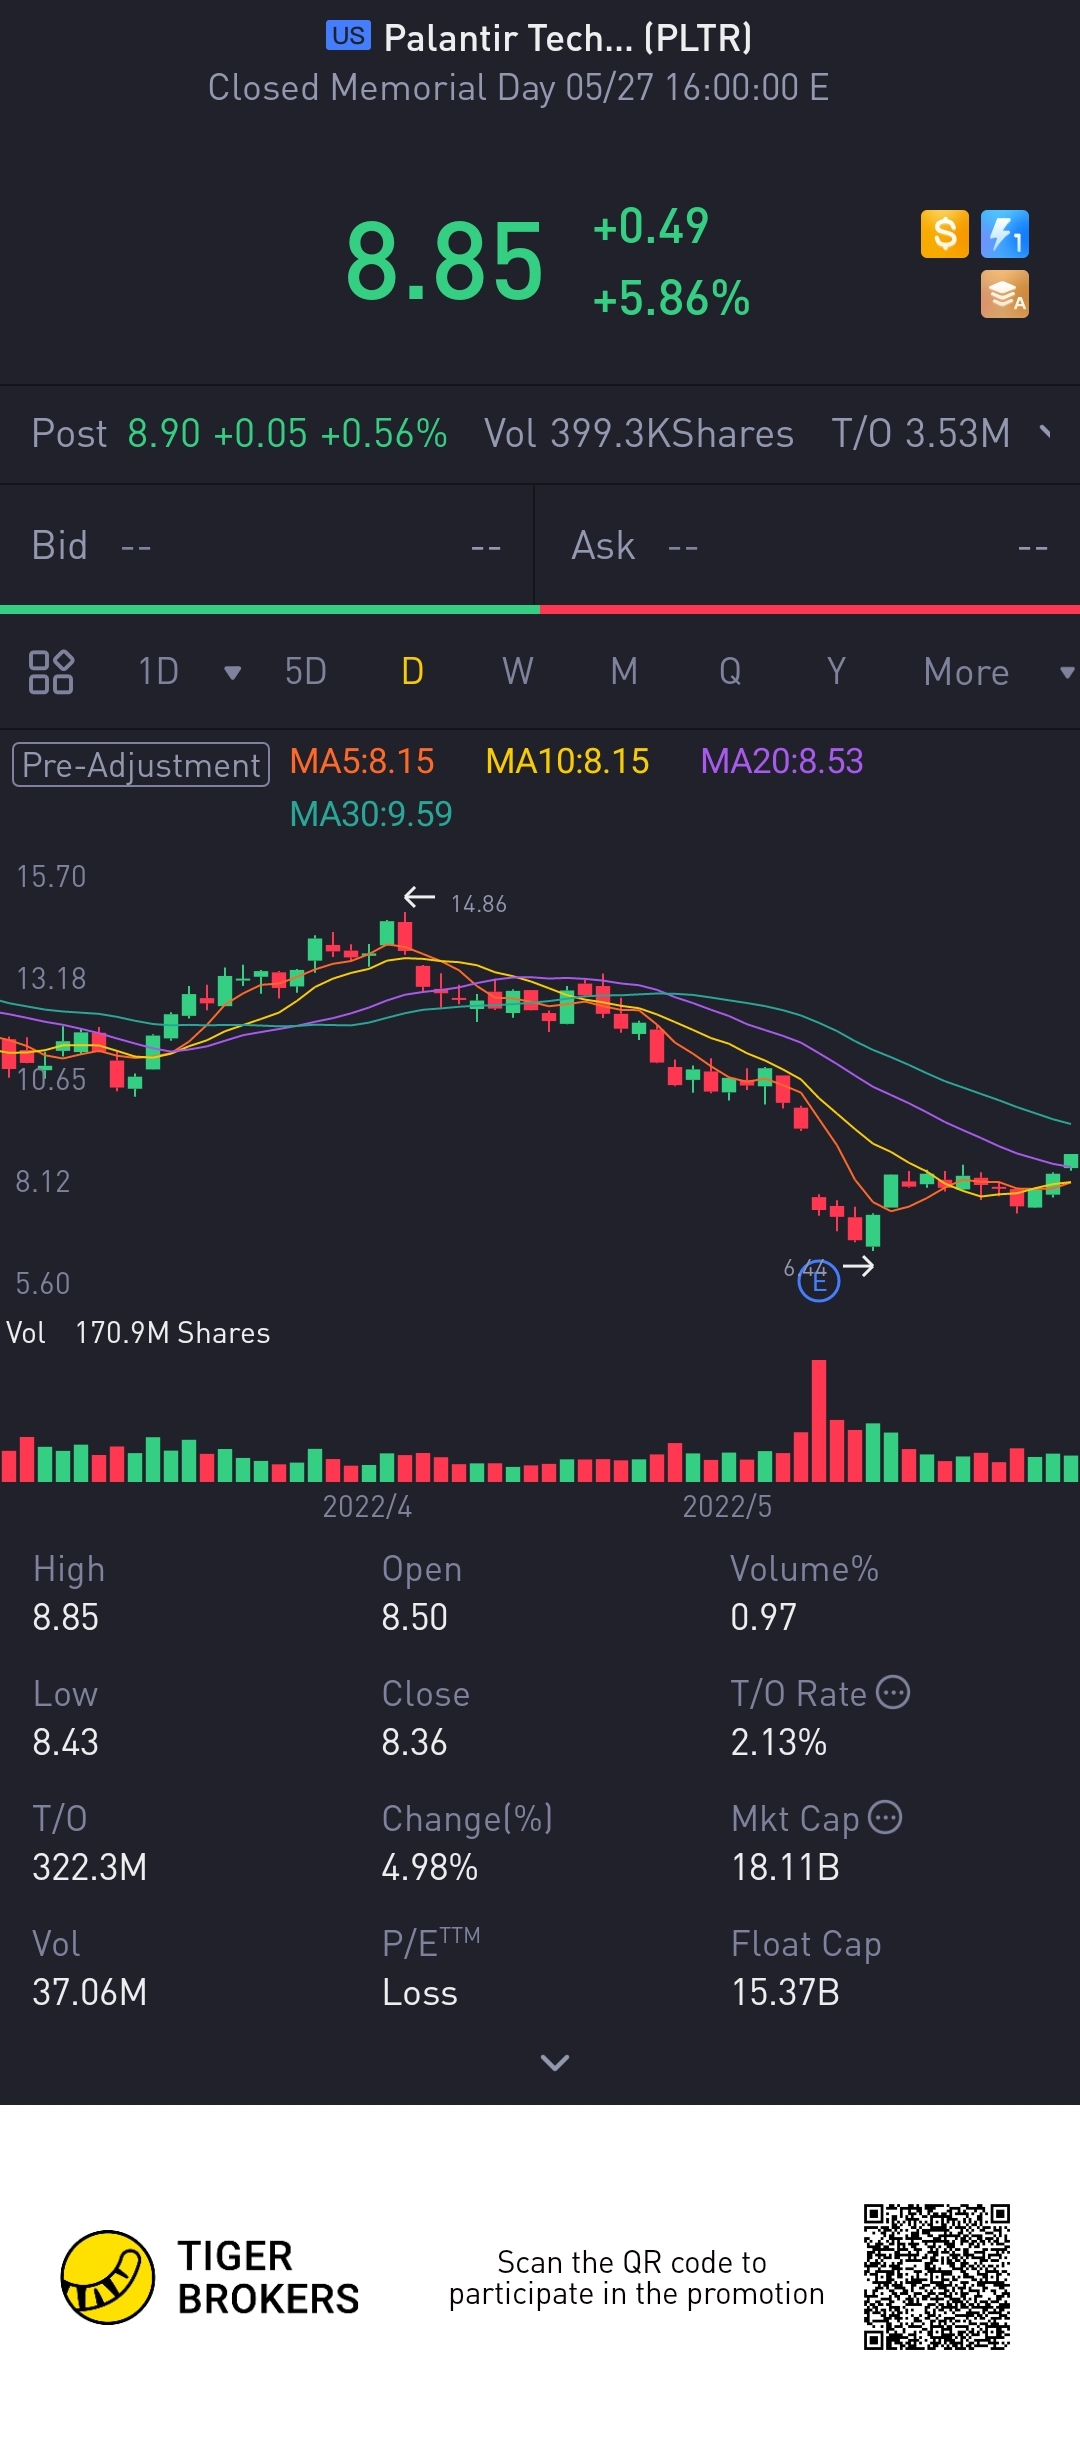Tap Scan the QR code promotion text
Viewport: 1080px width, 2450px height.
tap(636, 2278)
